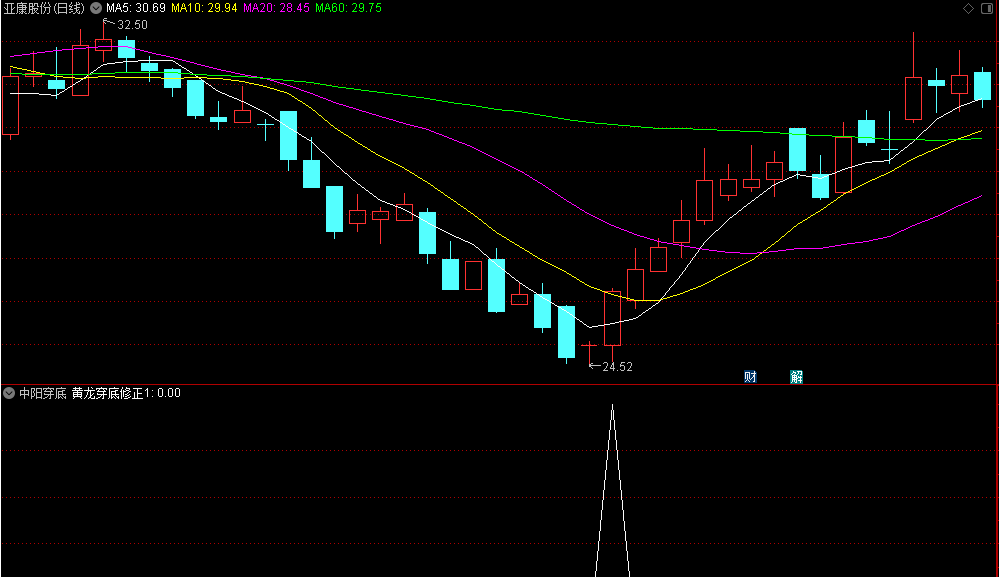The height and width of the screenshot is (577, 999).
Task: Open the 解 analysis marker icon
Action: coord(796,376)
